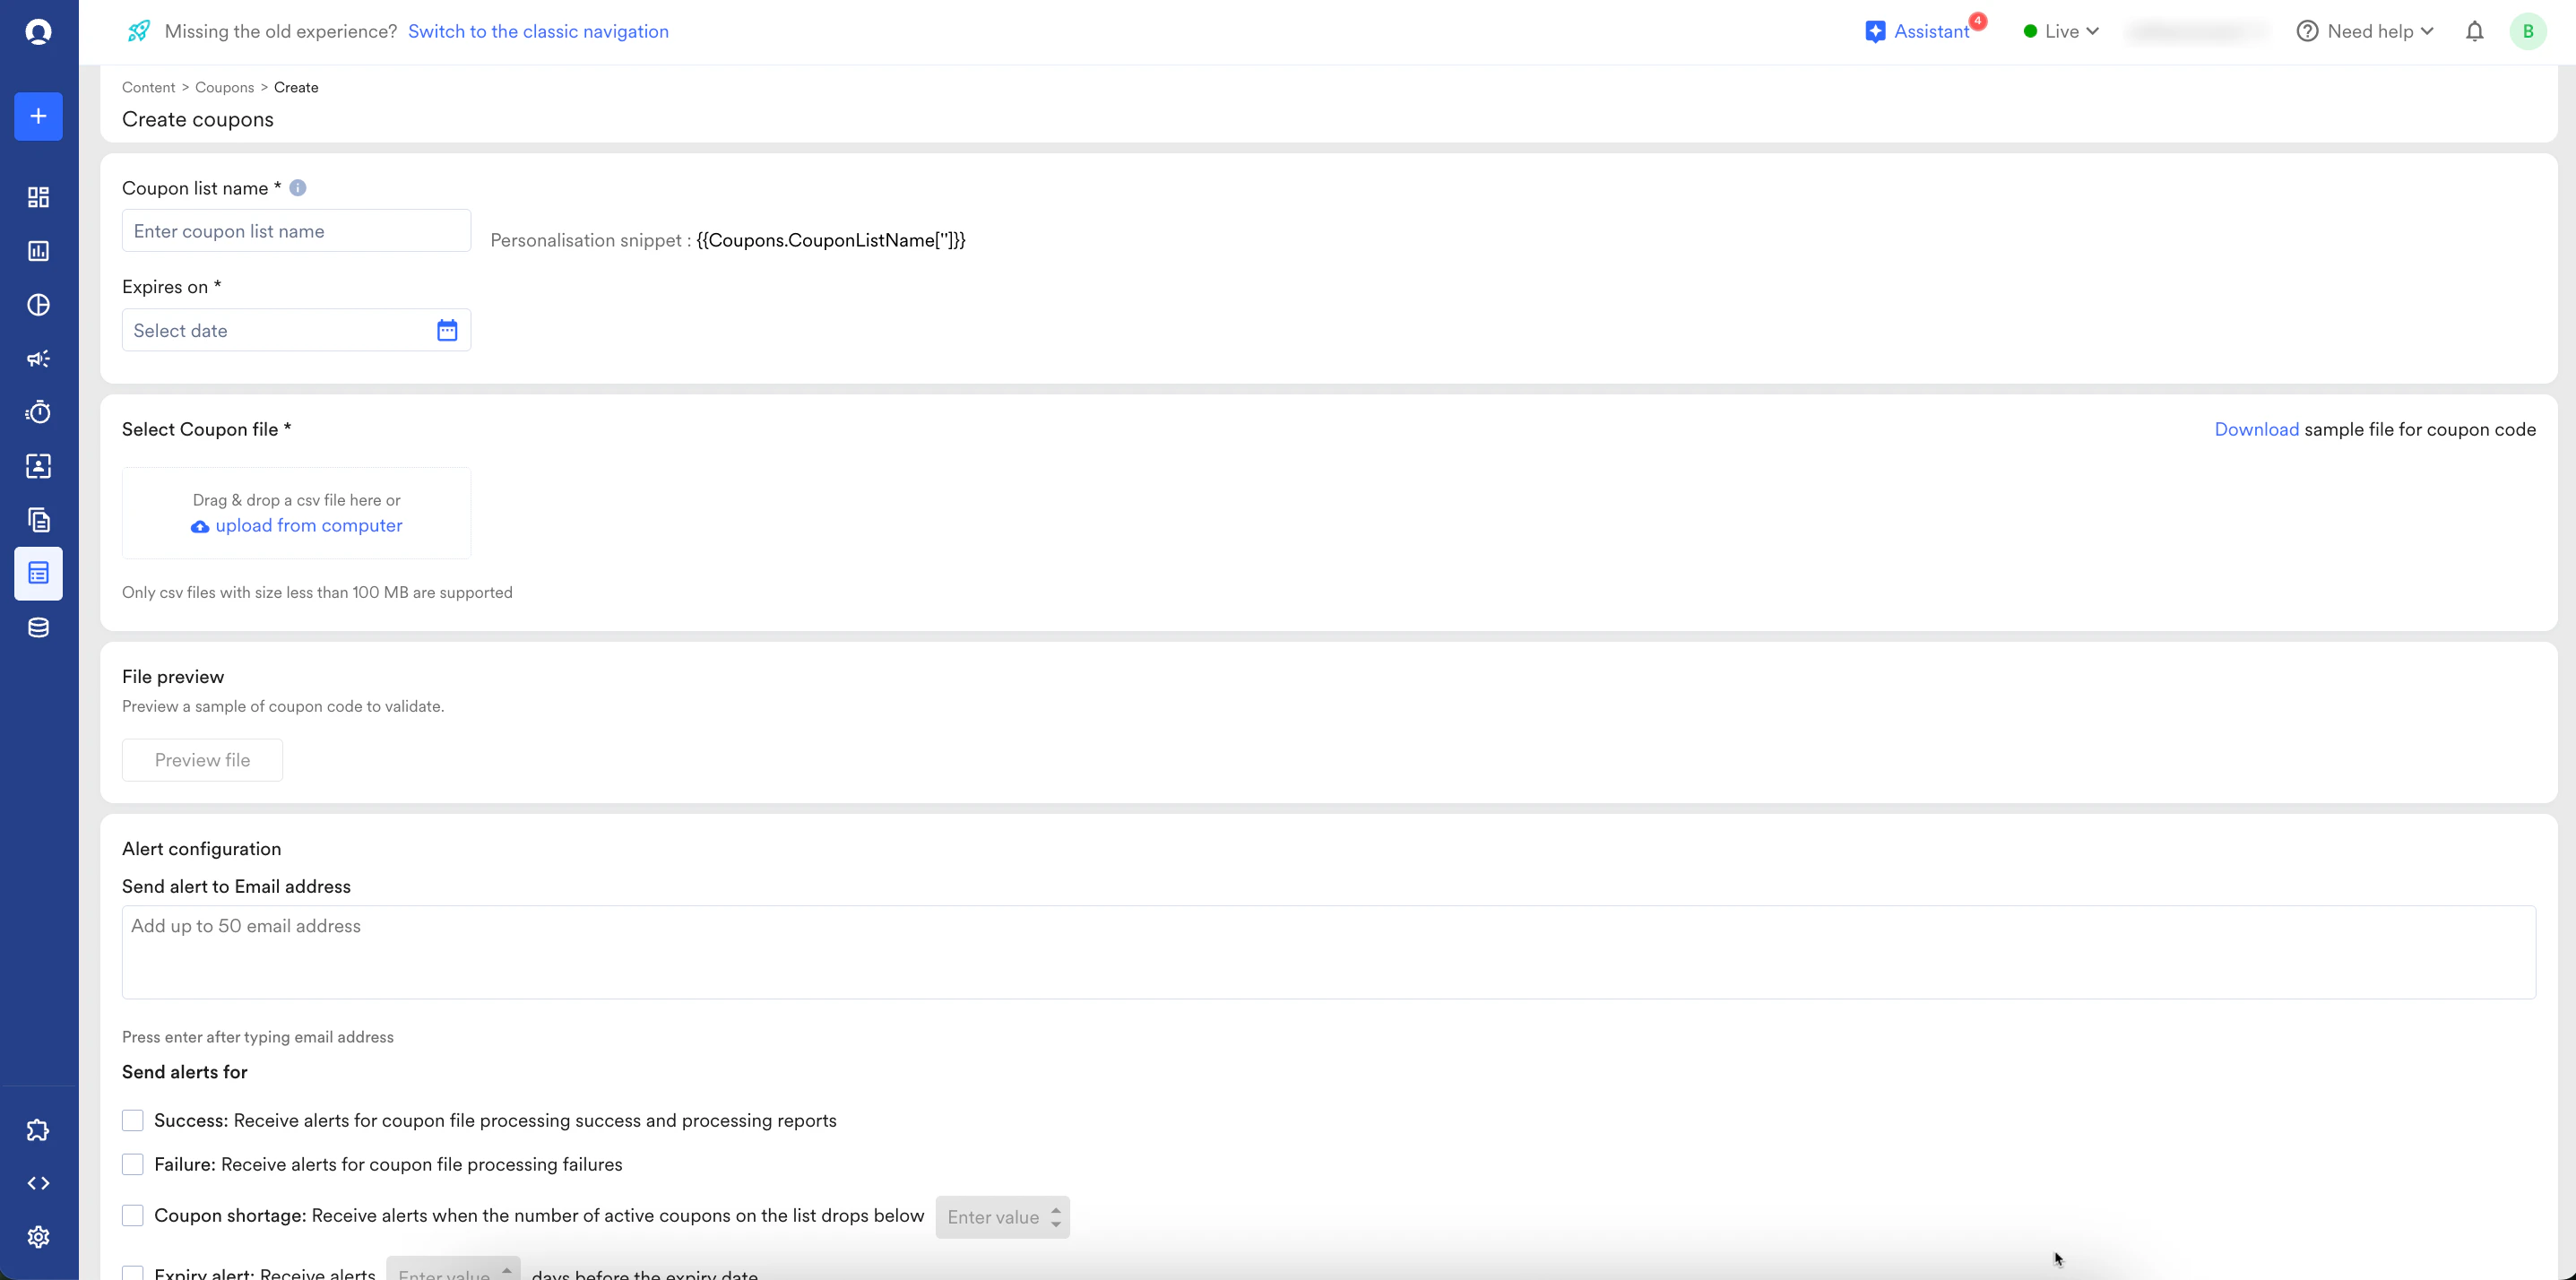This screenshot has width=2576, height=1280.
Task: Click the blue plus create button
Action: click(x=38, y=116)
